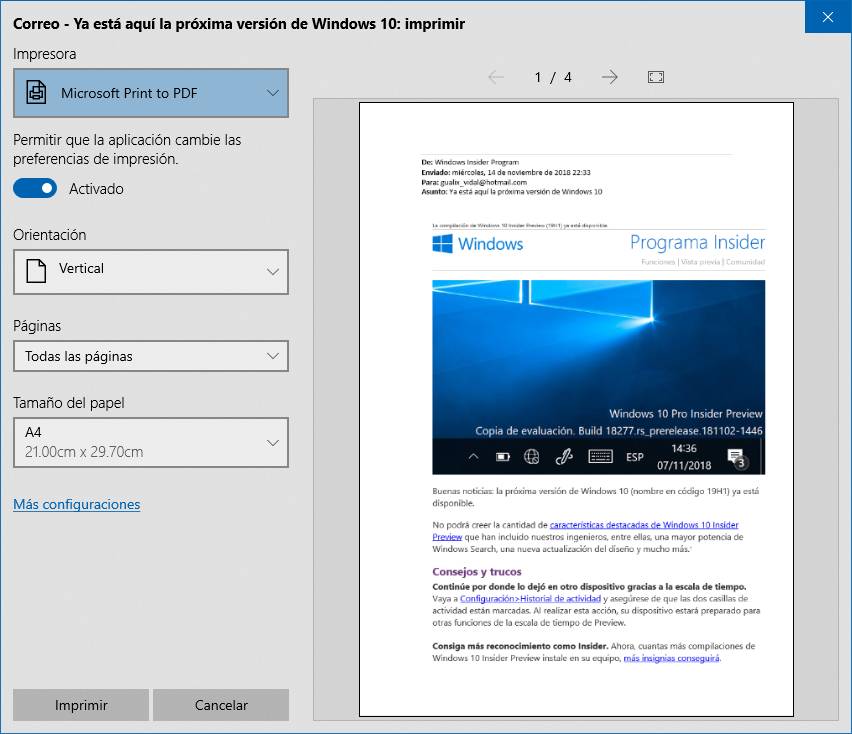Click the Windows logo in the previewed email
The width and height of the screenshot is (852, 734).
(x=443, y=243)
